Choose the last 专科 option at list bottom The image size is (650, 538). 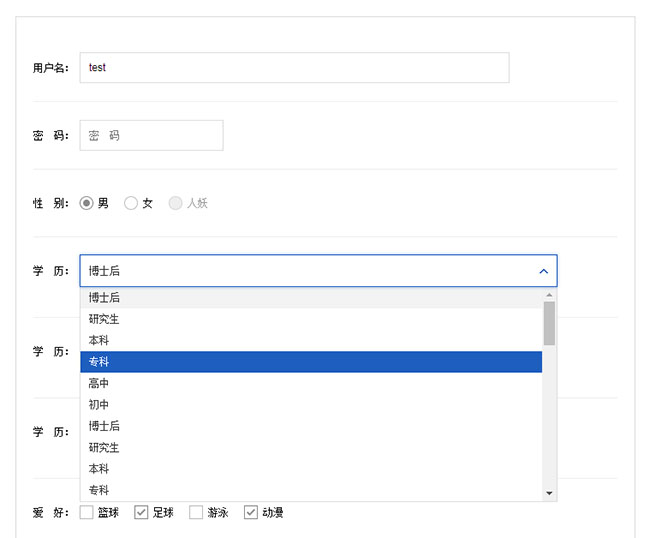point(310,490)
